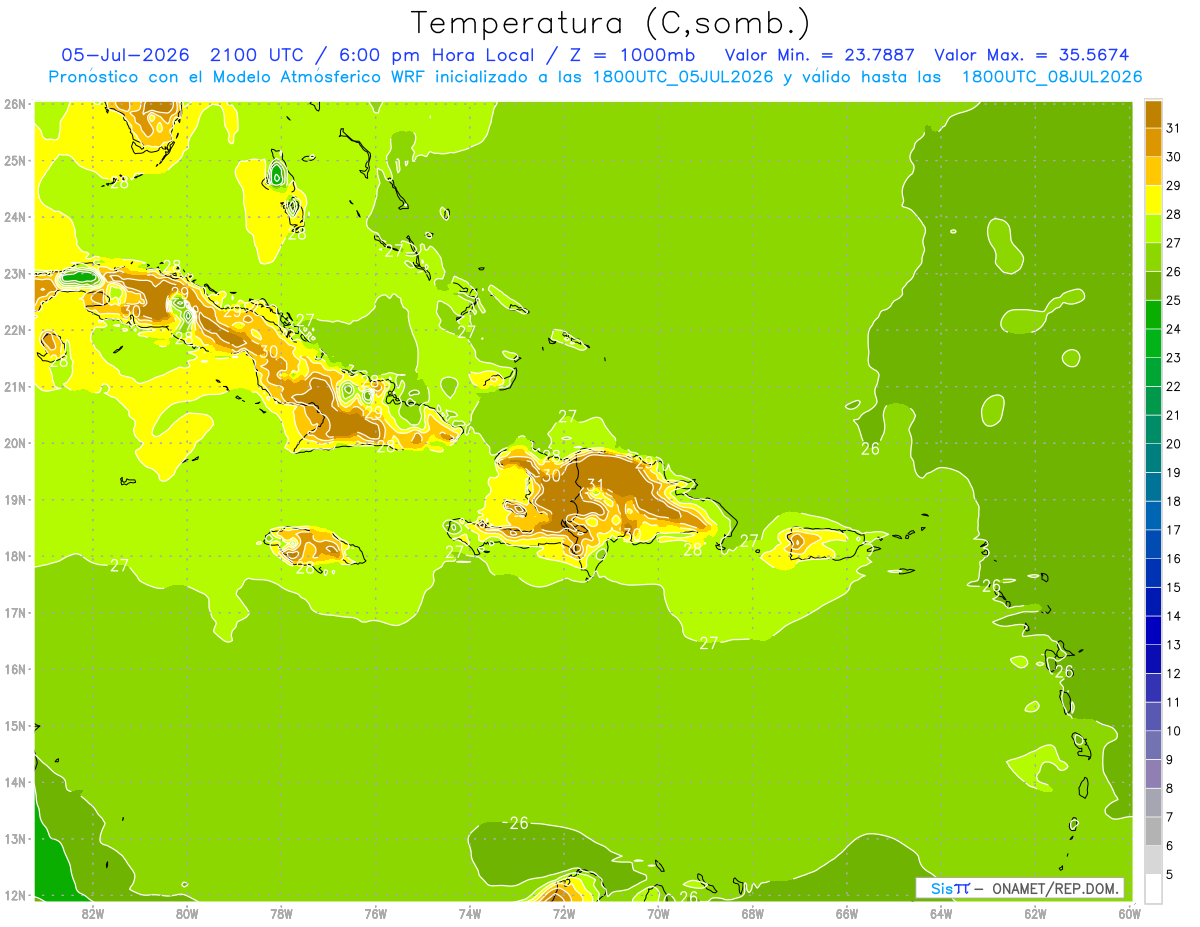Click the '66W' longitude axis label
The width and height of the screenshot is (1200, 927).
click(847, 913)
